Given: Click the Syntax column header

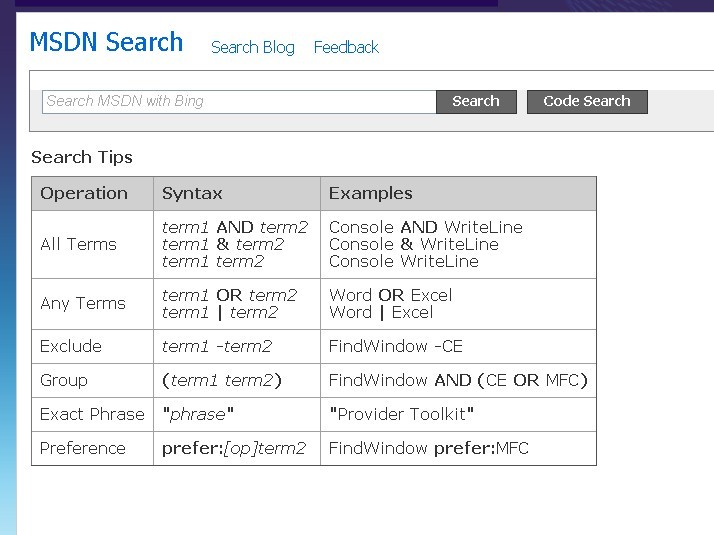Looking at the screenshot, I should pyautogui.click(x=237, y=194).
